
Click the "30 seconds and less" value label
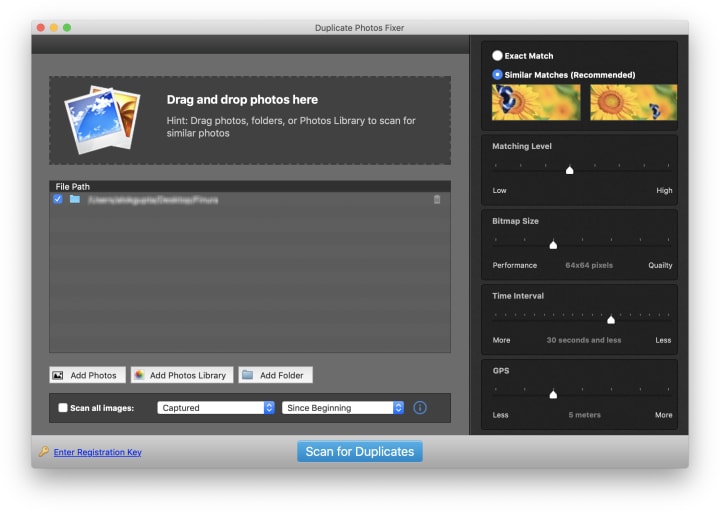(584, 340)
